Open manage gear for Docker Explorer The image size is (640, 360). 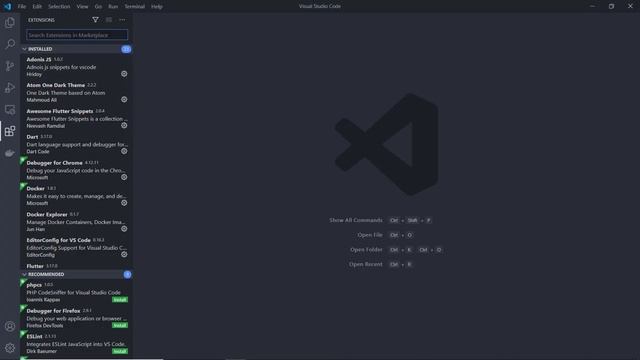click(124, 229)
